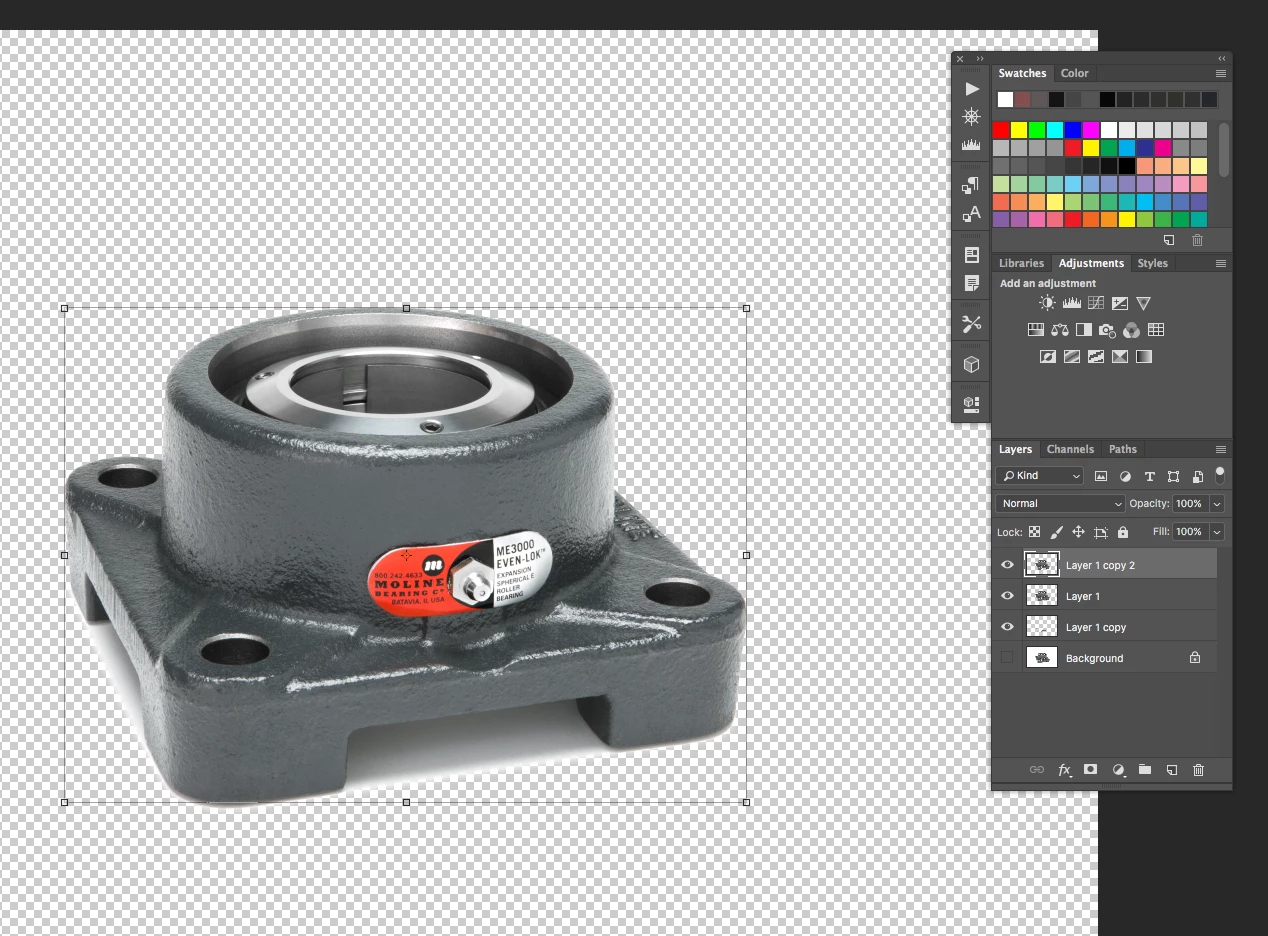Open the Navigator ship-wheel panel icon

tap(971, 117)
